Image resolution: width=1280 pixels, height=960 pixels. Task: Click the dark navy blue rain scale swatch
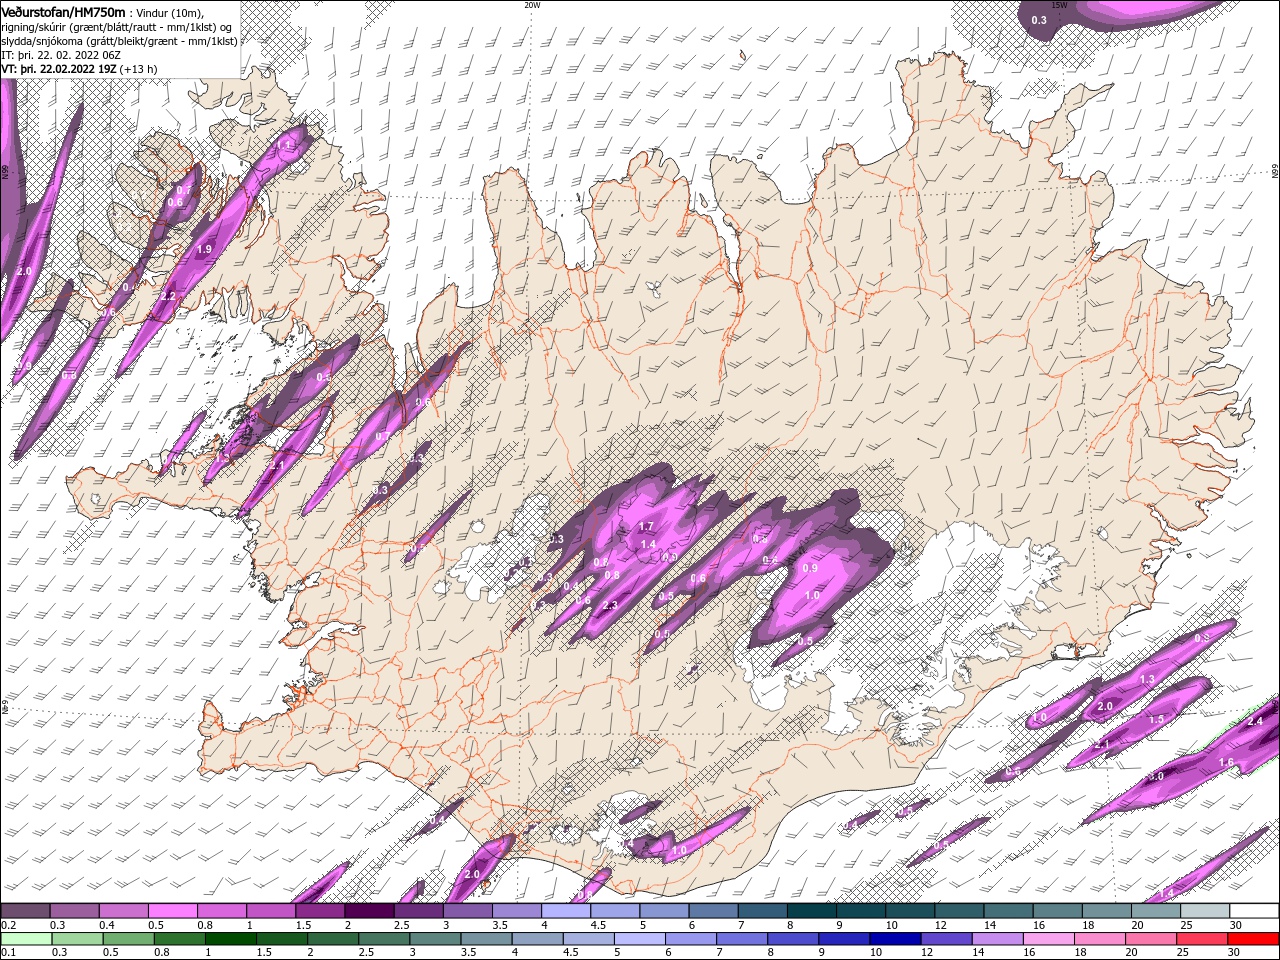(x=894, y=939)
